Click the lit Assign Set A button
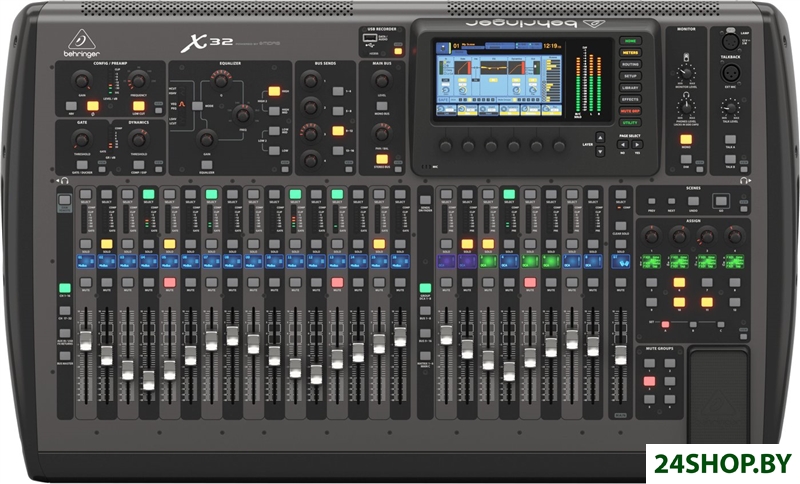This screenshot has width=800, height=484. 665,324
